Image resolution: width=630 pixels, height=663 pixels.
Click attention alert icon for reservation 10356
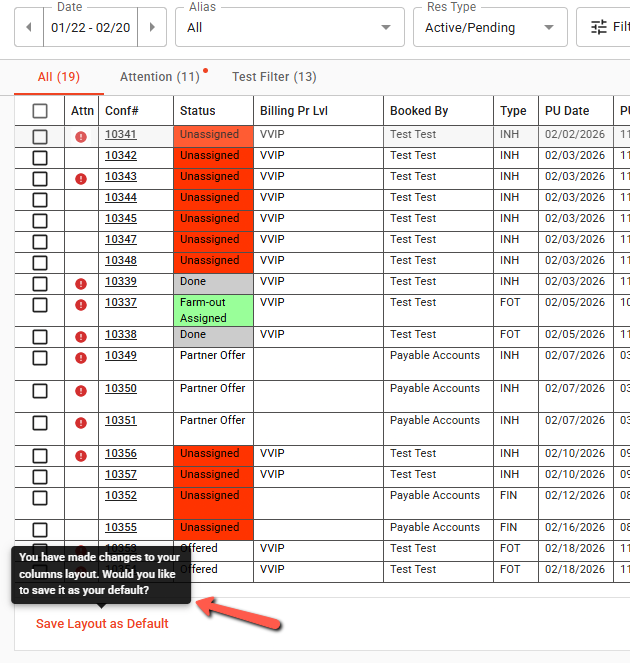tap(81, 455)
